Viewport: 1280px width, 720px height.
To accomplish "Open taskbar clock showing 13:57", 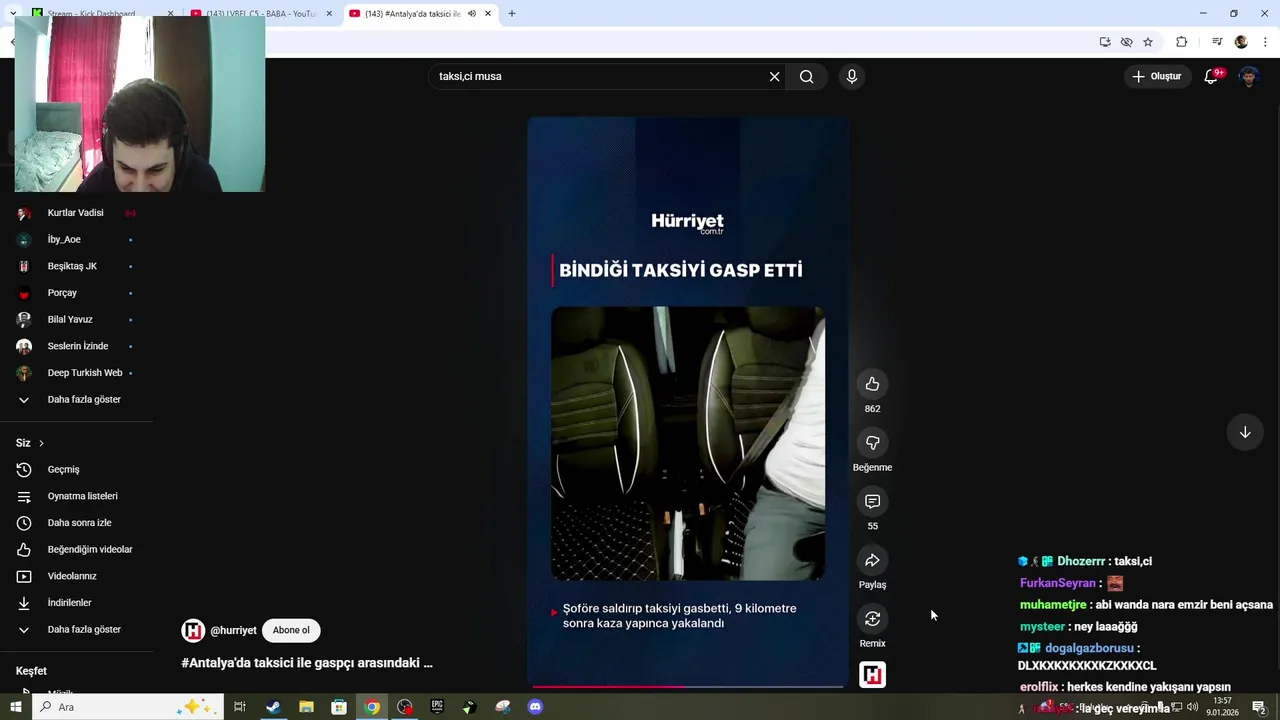I will coord(1222,707).
